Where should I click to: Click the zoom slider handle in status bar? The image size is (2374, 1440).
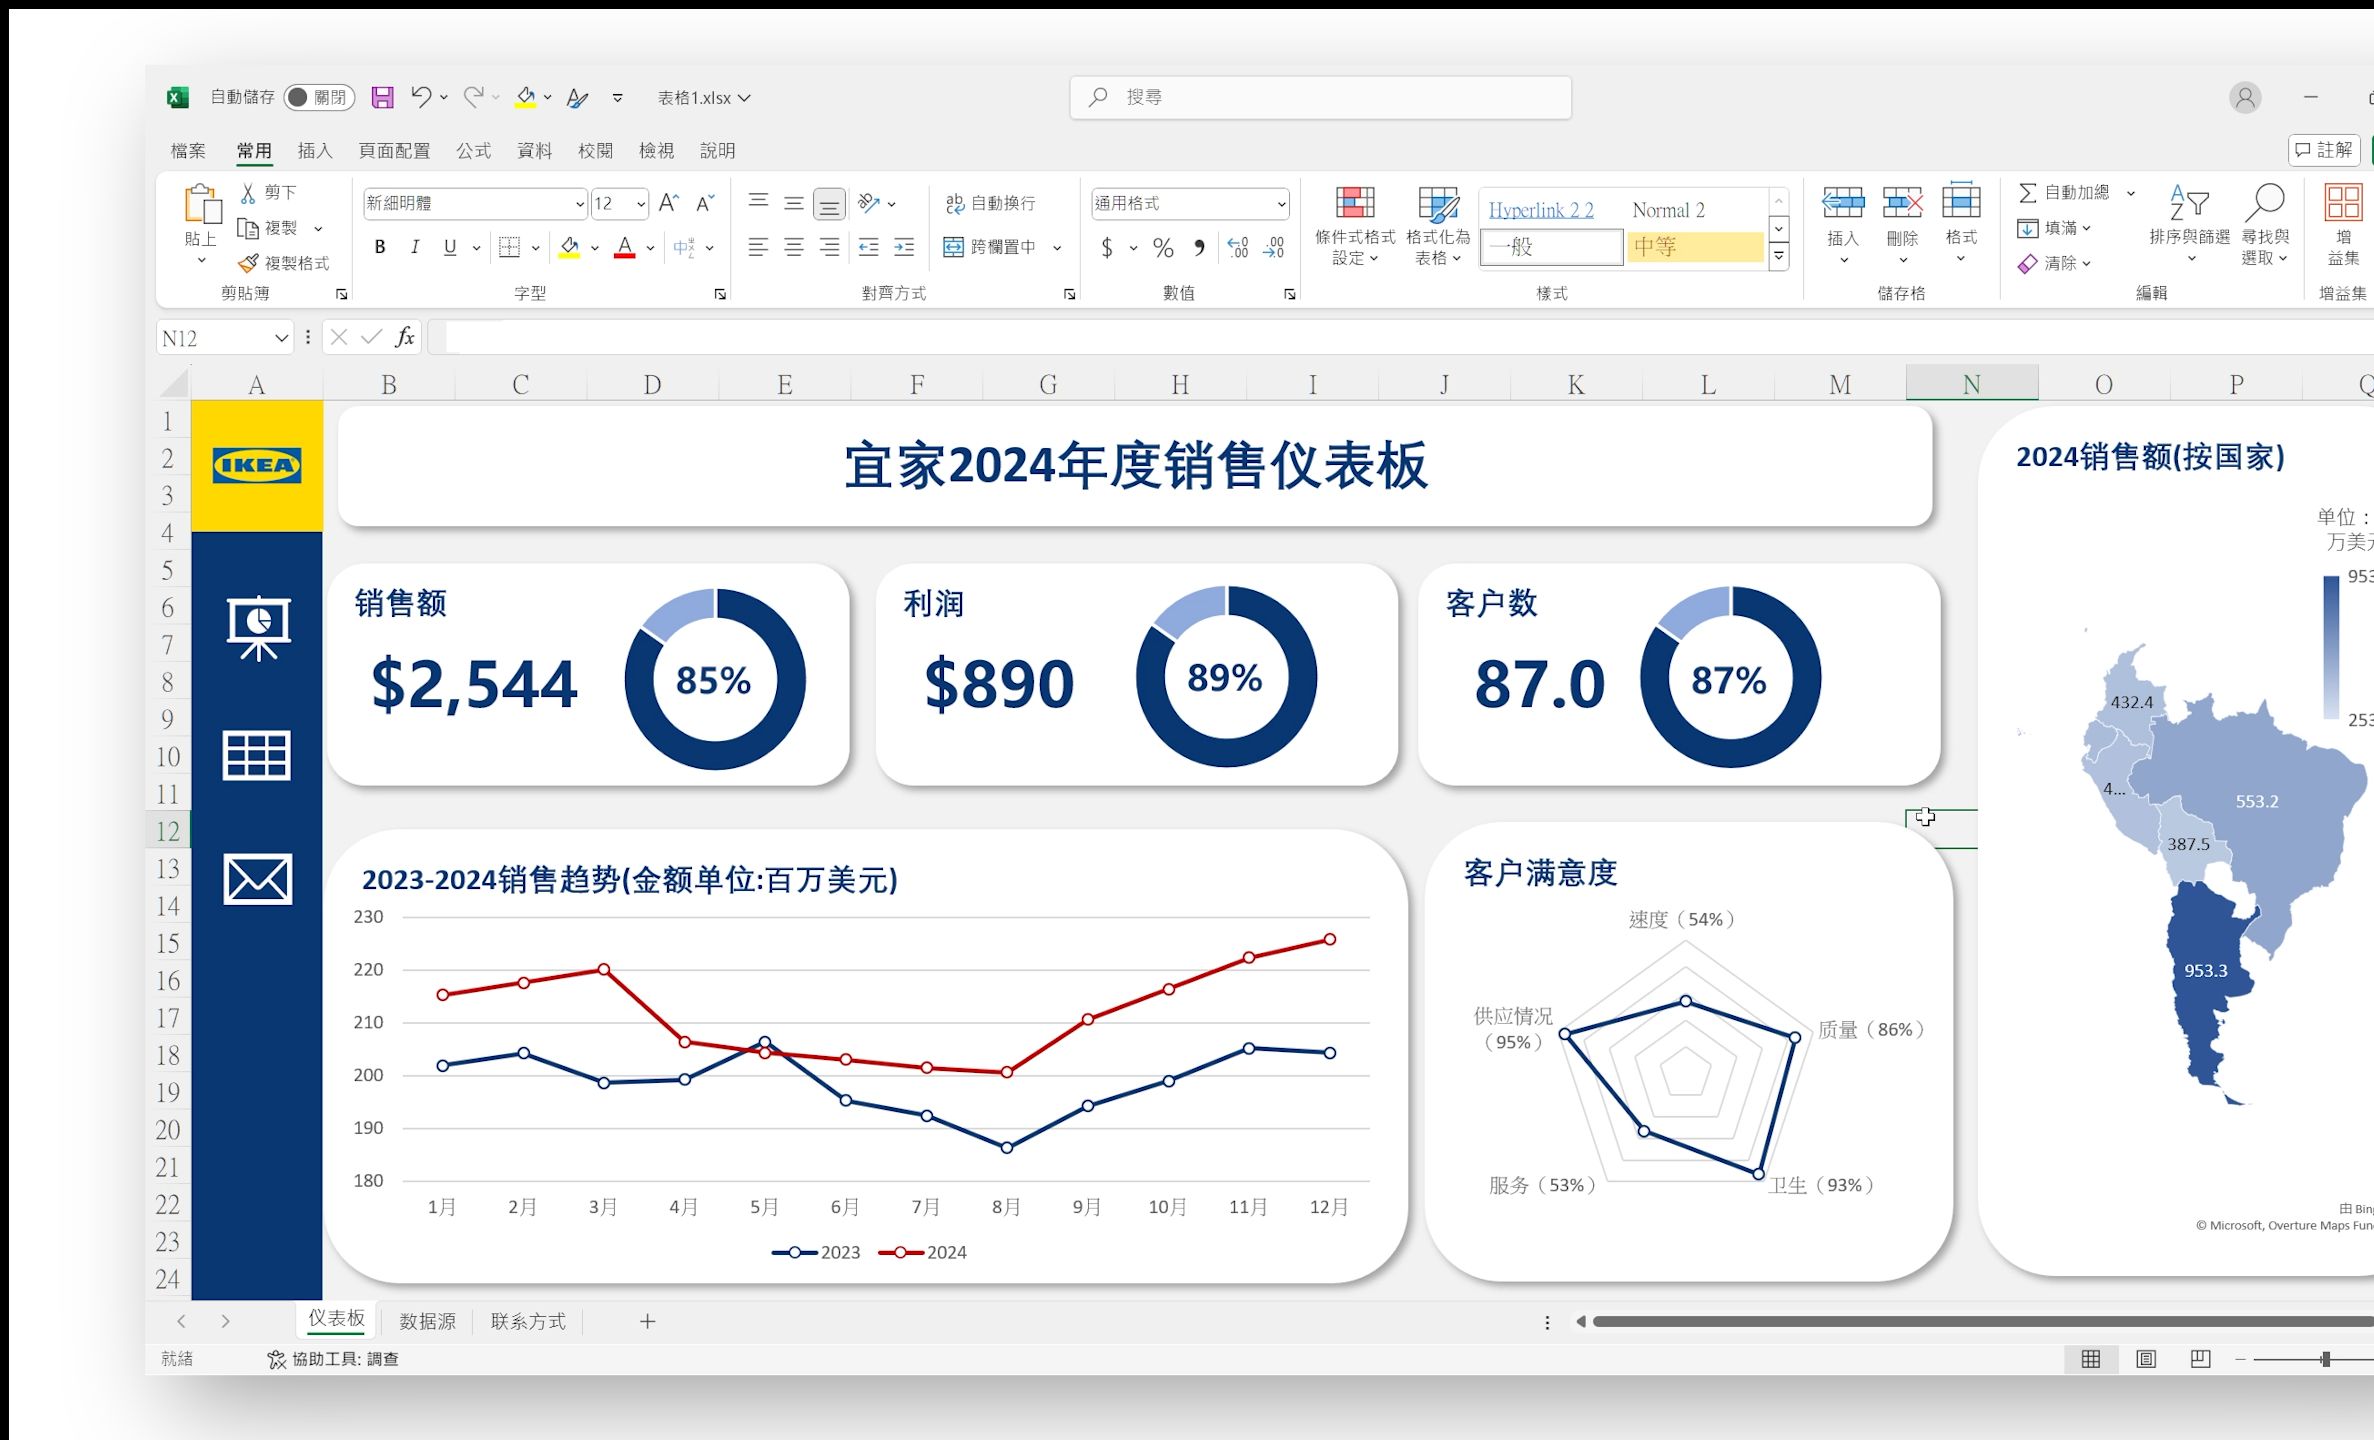click(x=2326, y=1359)
